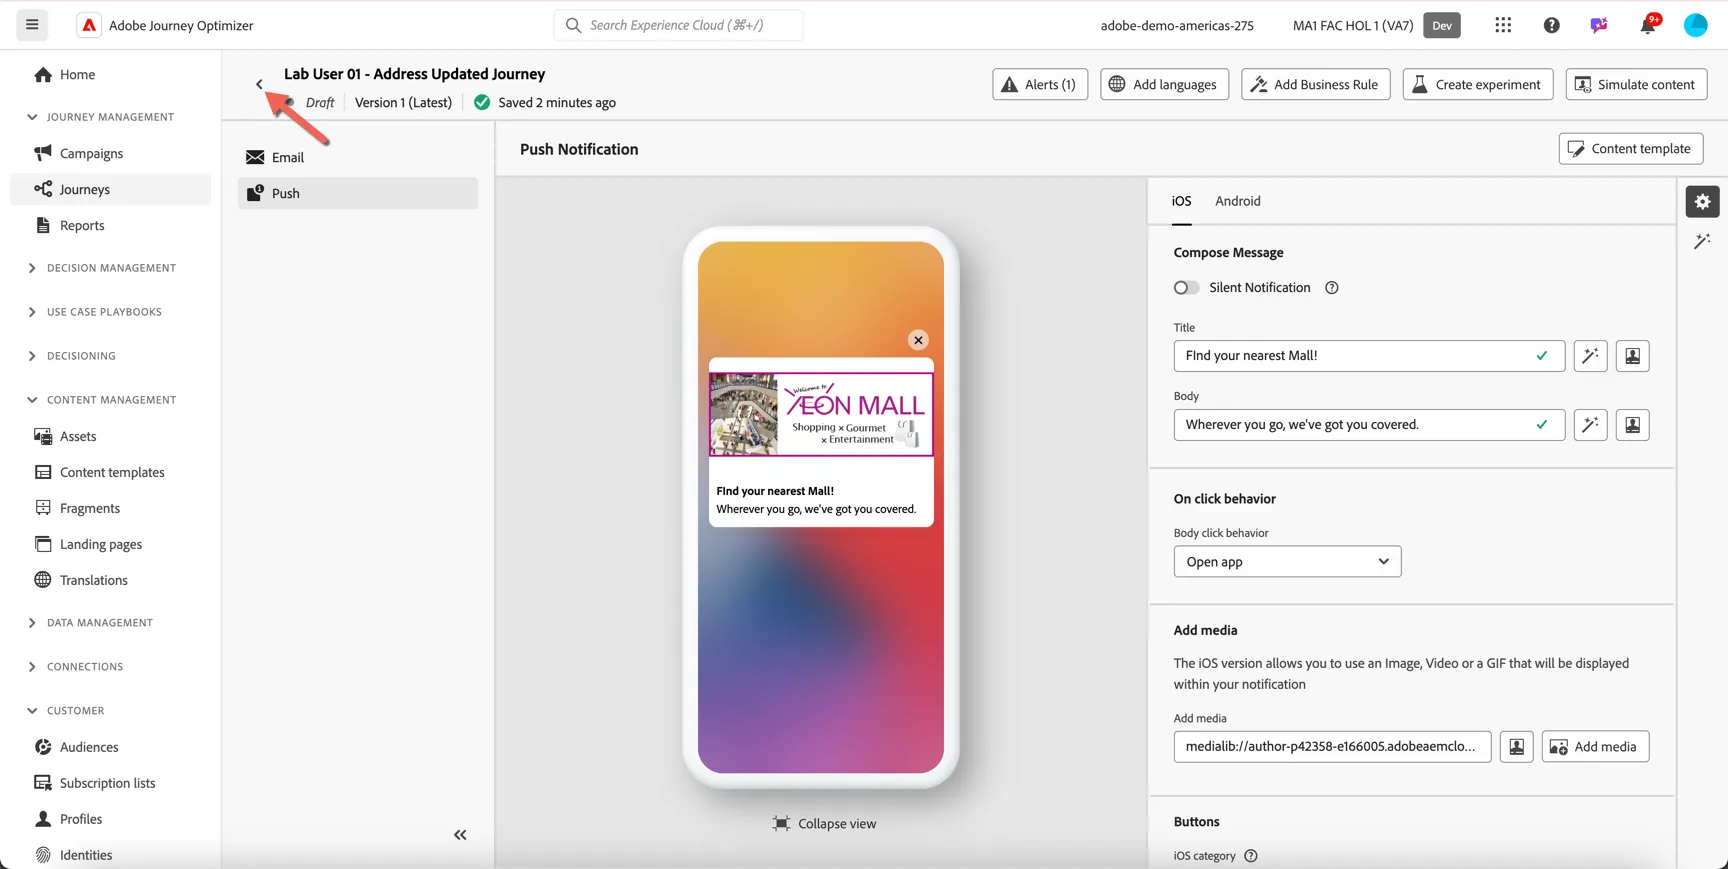Open Content template button
Image resolution: width=1728 pixels, height=869 pixels.
[x=1630, y=149]
